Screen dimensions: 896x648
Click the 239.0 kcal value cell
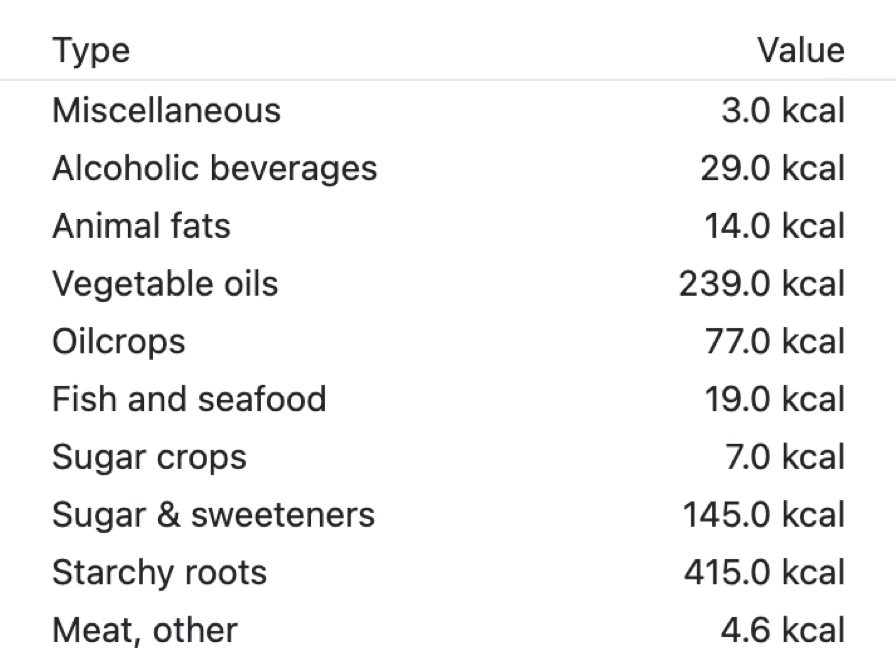click(762, 284)
